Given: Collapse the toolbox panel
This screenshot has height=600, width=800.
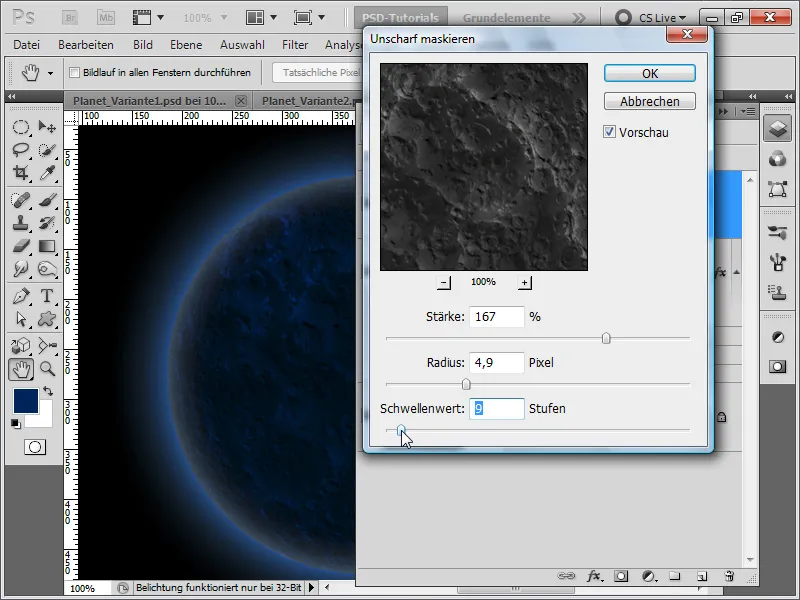Looking at the screenshot, I should coord(11,96).
